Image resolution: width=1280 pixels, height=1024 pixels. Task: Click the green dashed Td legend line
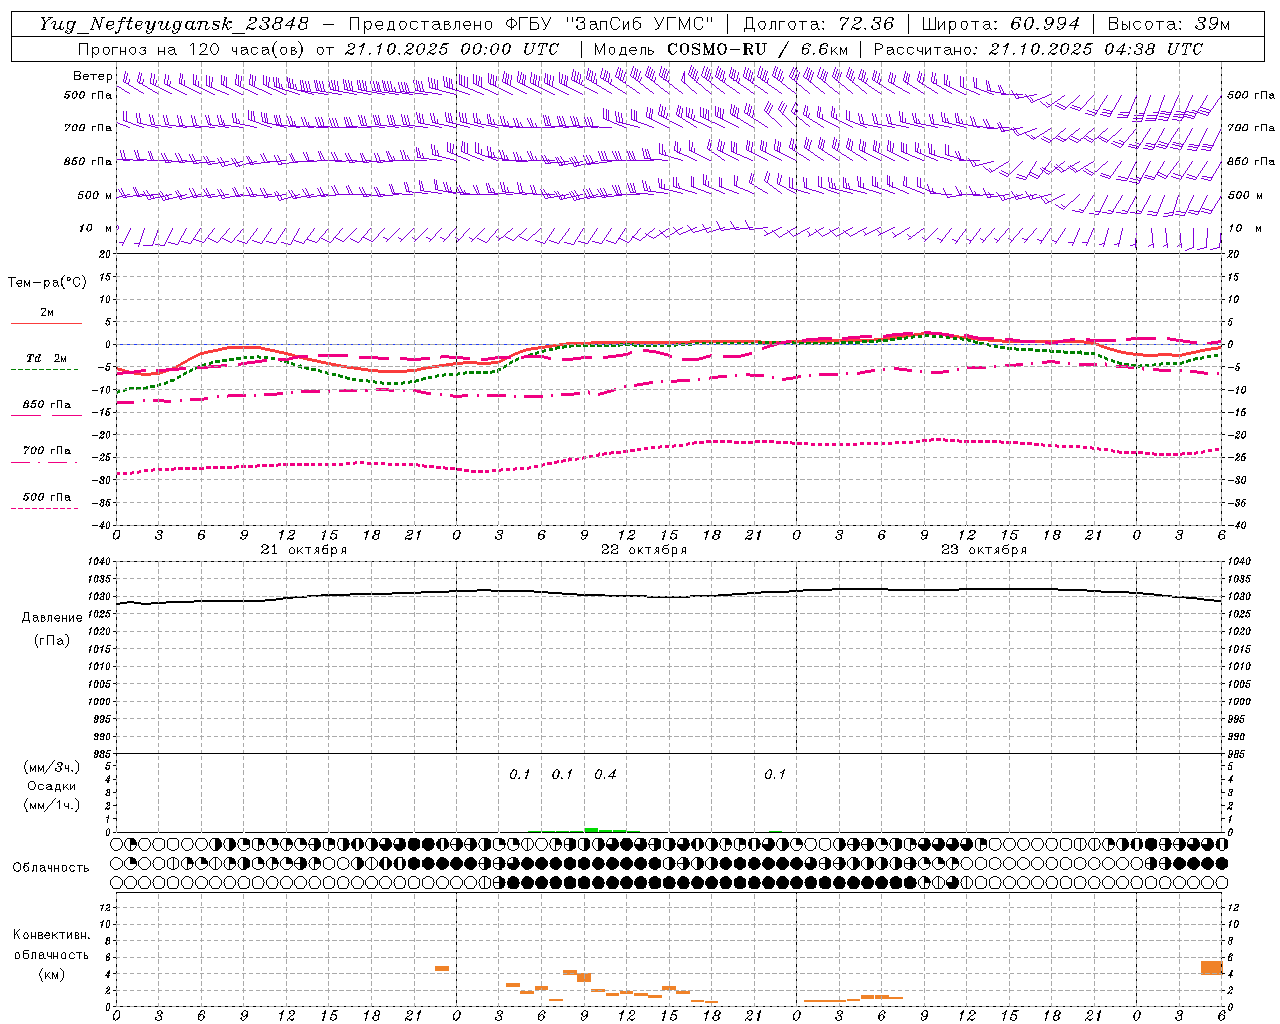44,370
